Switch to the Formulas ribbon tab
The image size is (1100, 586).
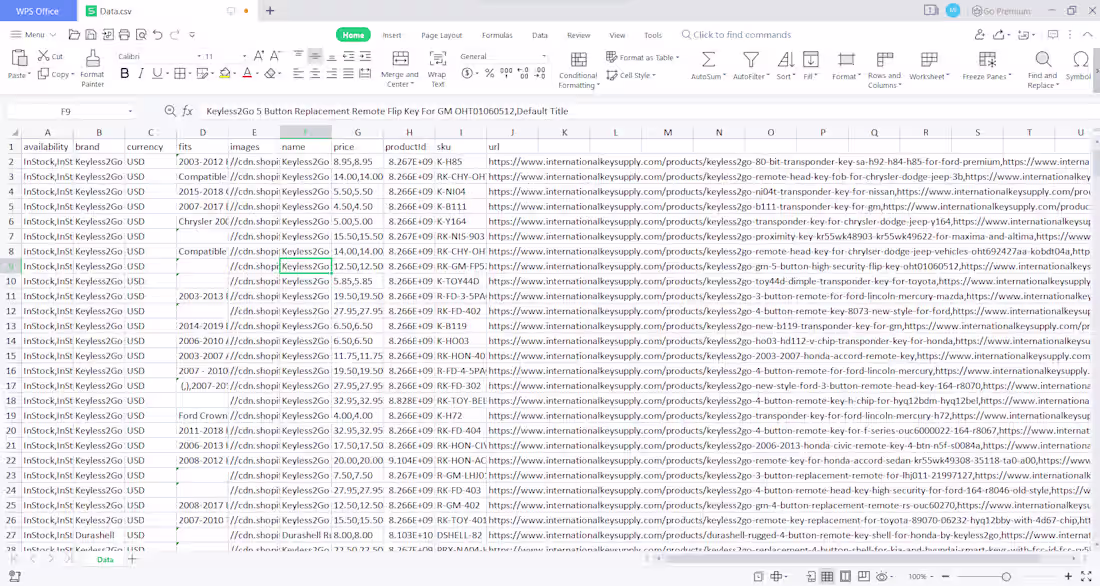[x=497, y=34]
